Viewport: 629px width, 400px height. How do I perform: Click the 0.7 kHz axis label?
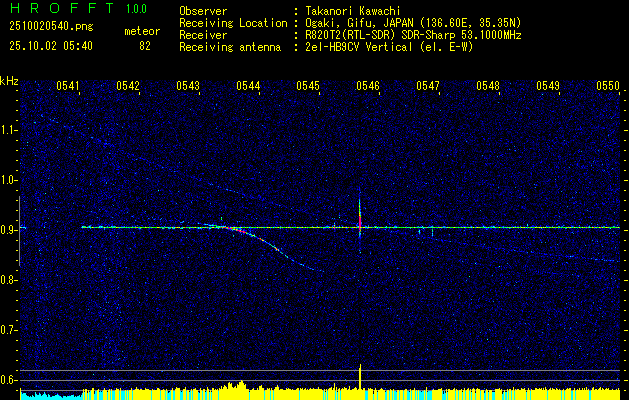coord(8,330)
